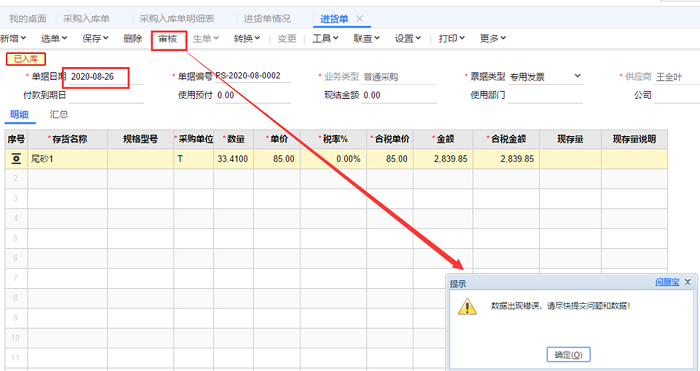Click the 单据日期 field with 2020-08-26
This screenshot has width=700, height=371.
106,77
